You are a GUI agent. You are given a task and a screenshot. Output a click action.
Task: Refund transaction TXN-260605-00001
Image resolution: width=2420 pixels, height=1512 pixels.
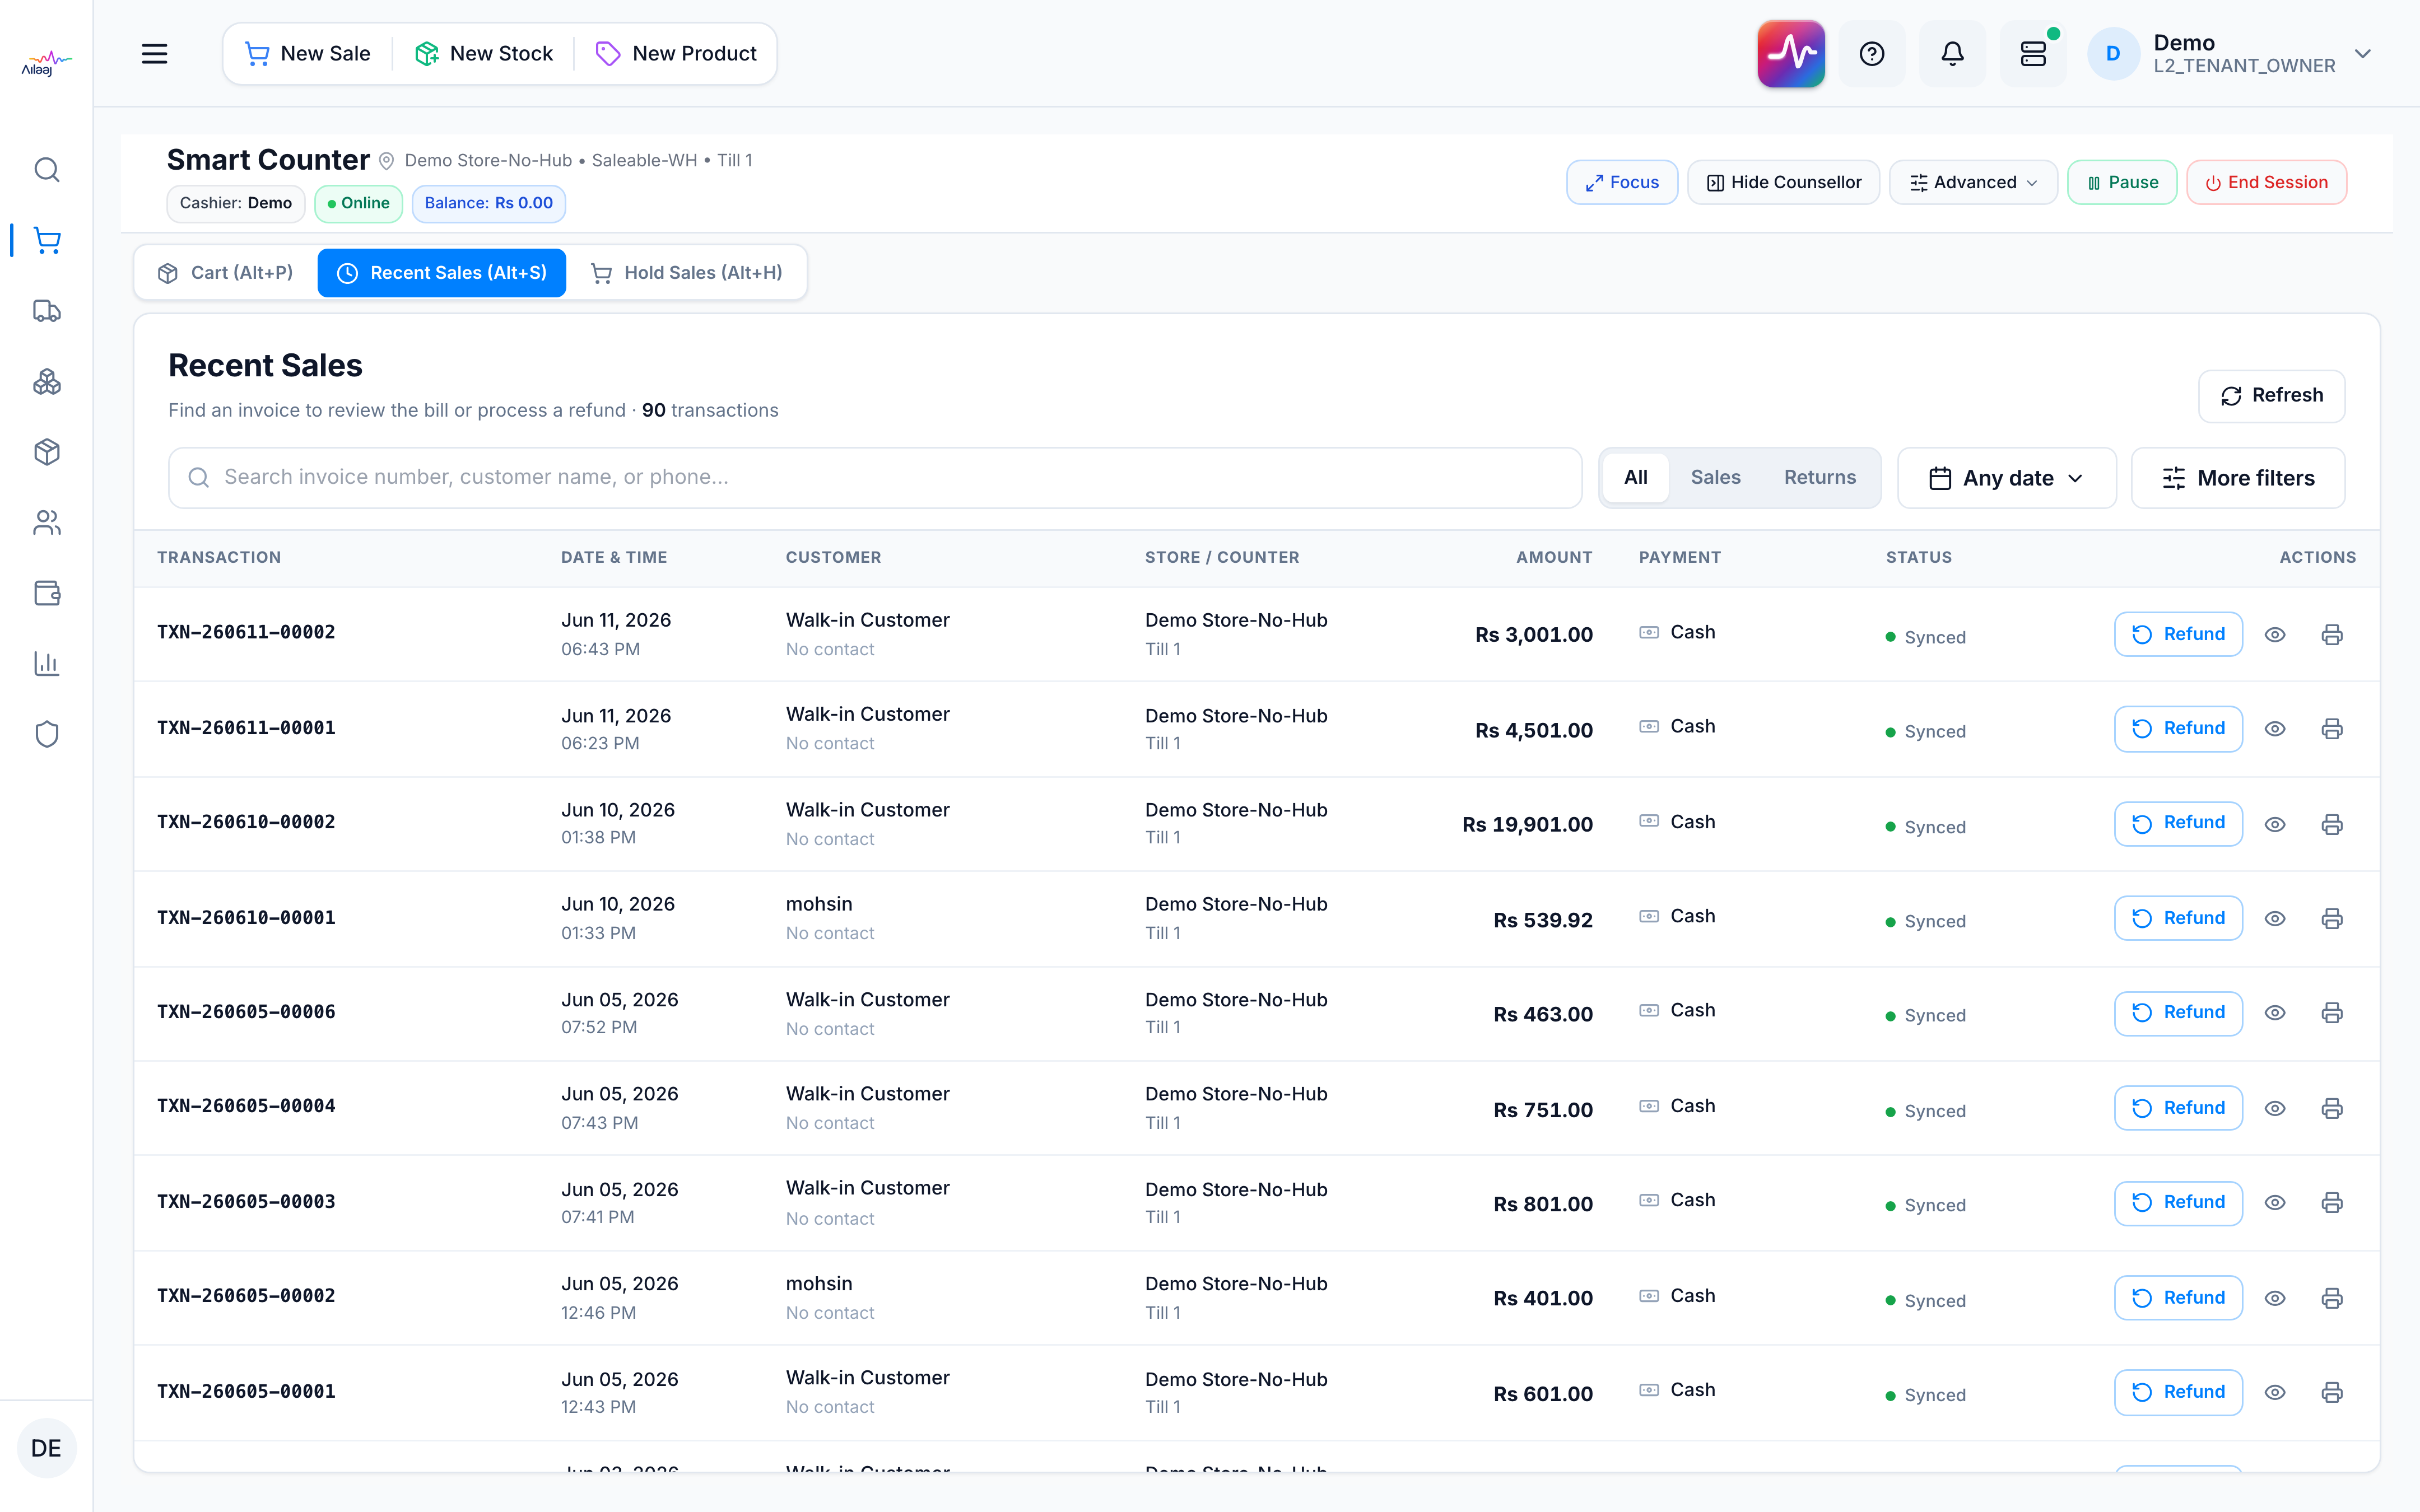click(x=2178, y=1392)
